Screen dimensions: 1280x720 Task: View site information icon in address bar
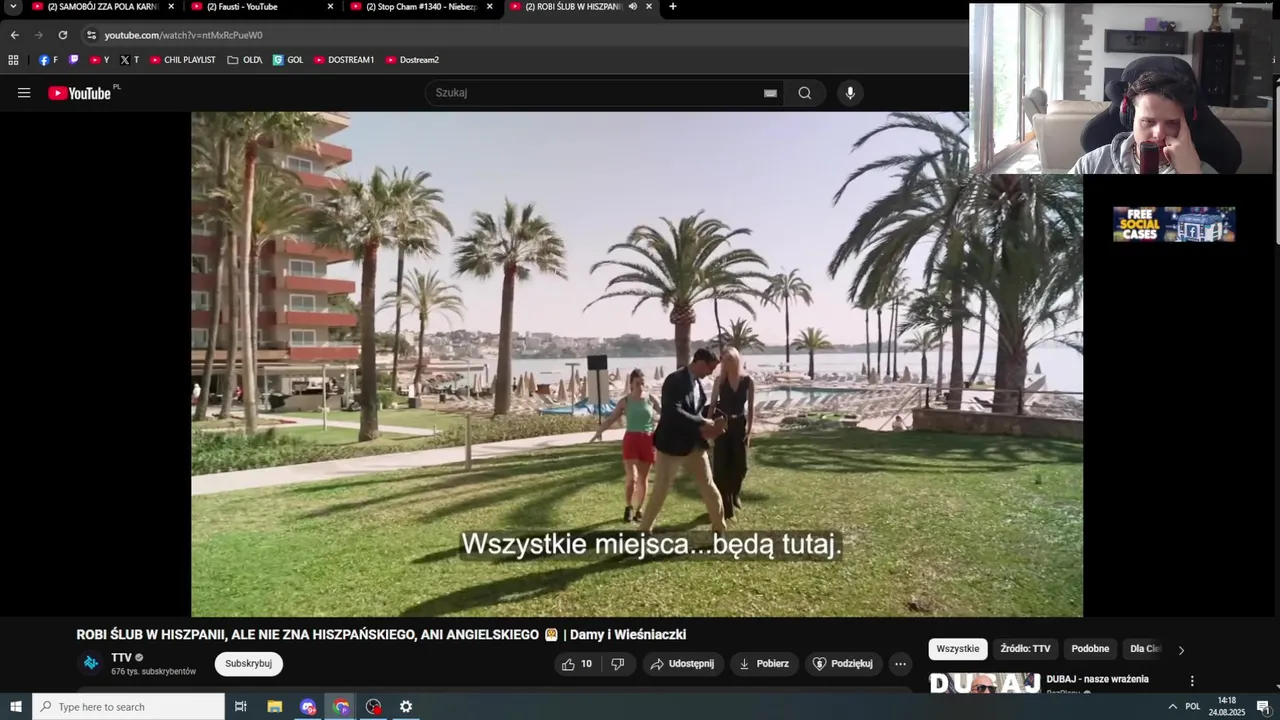(91, 35)
